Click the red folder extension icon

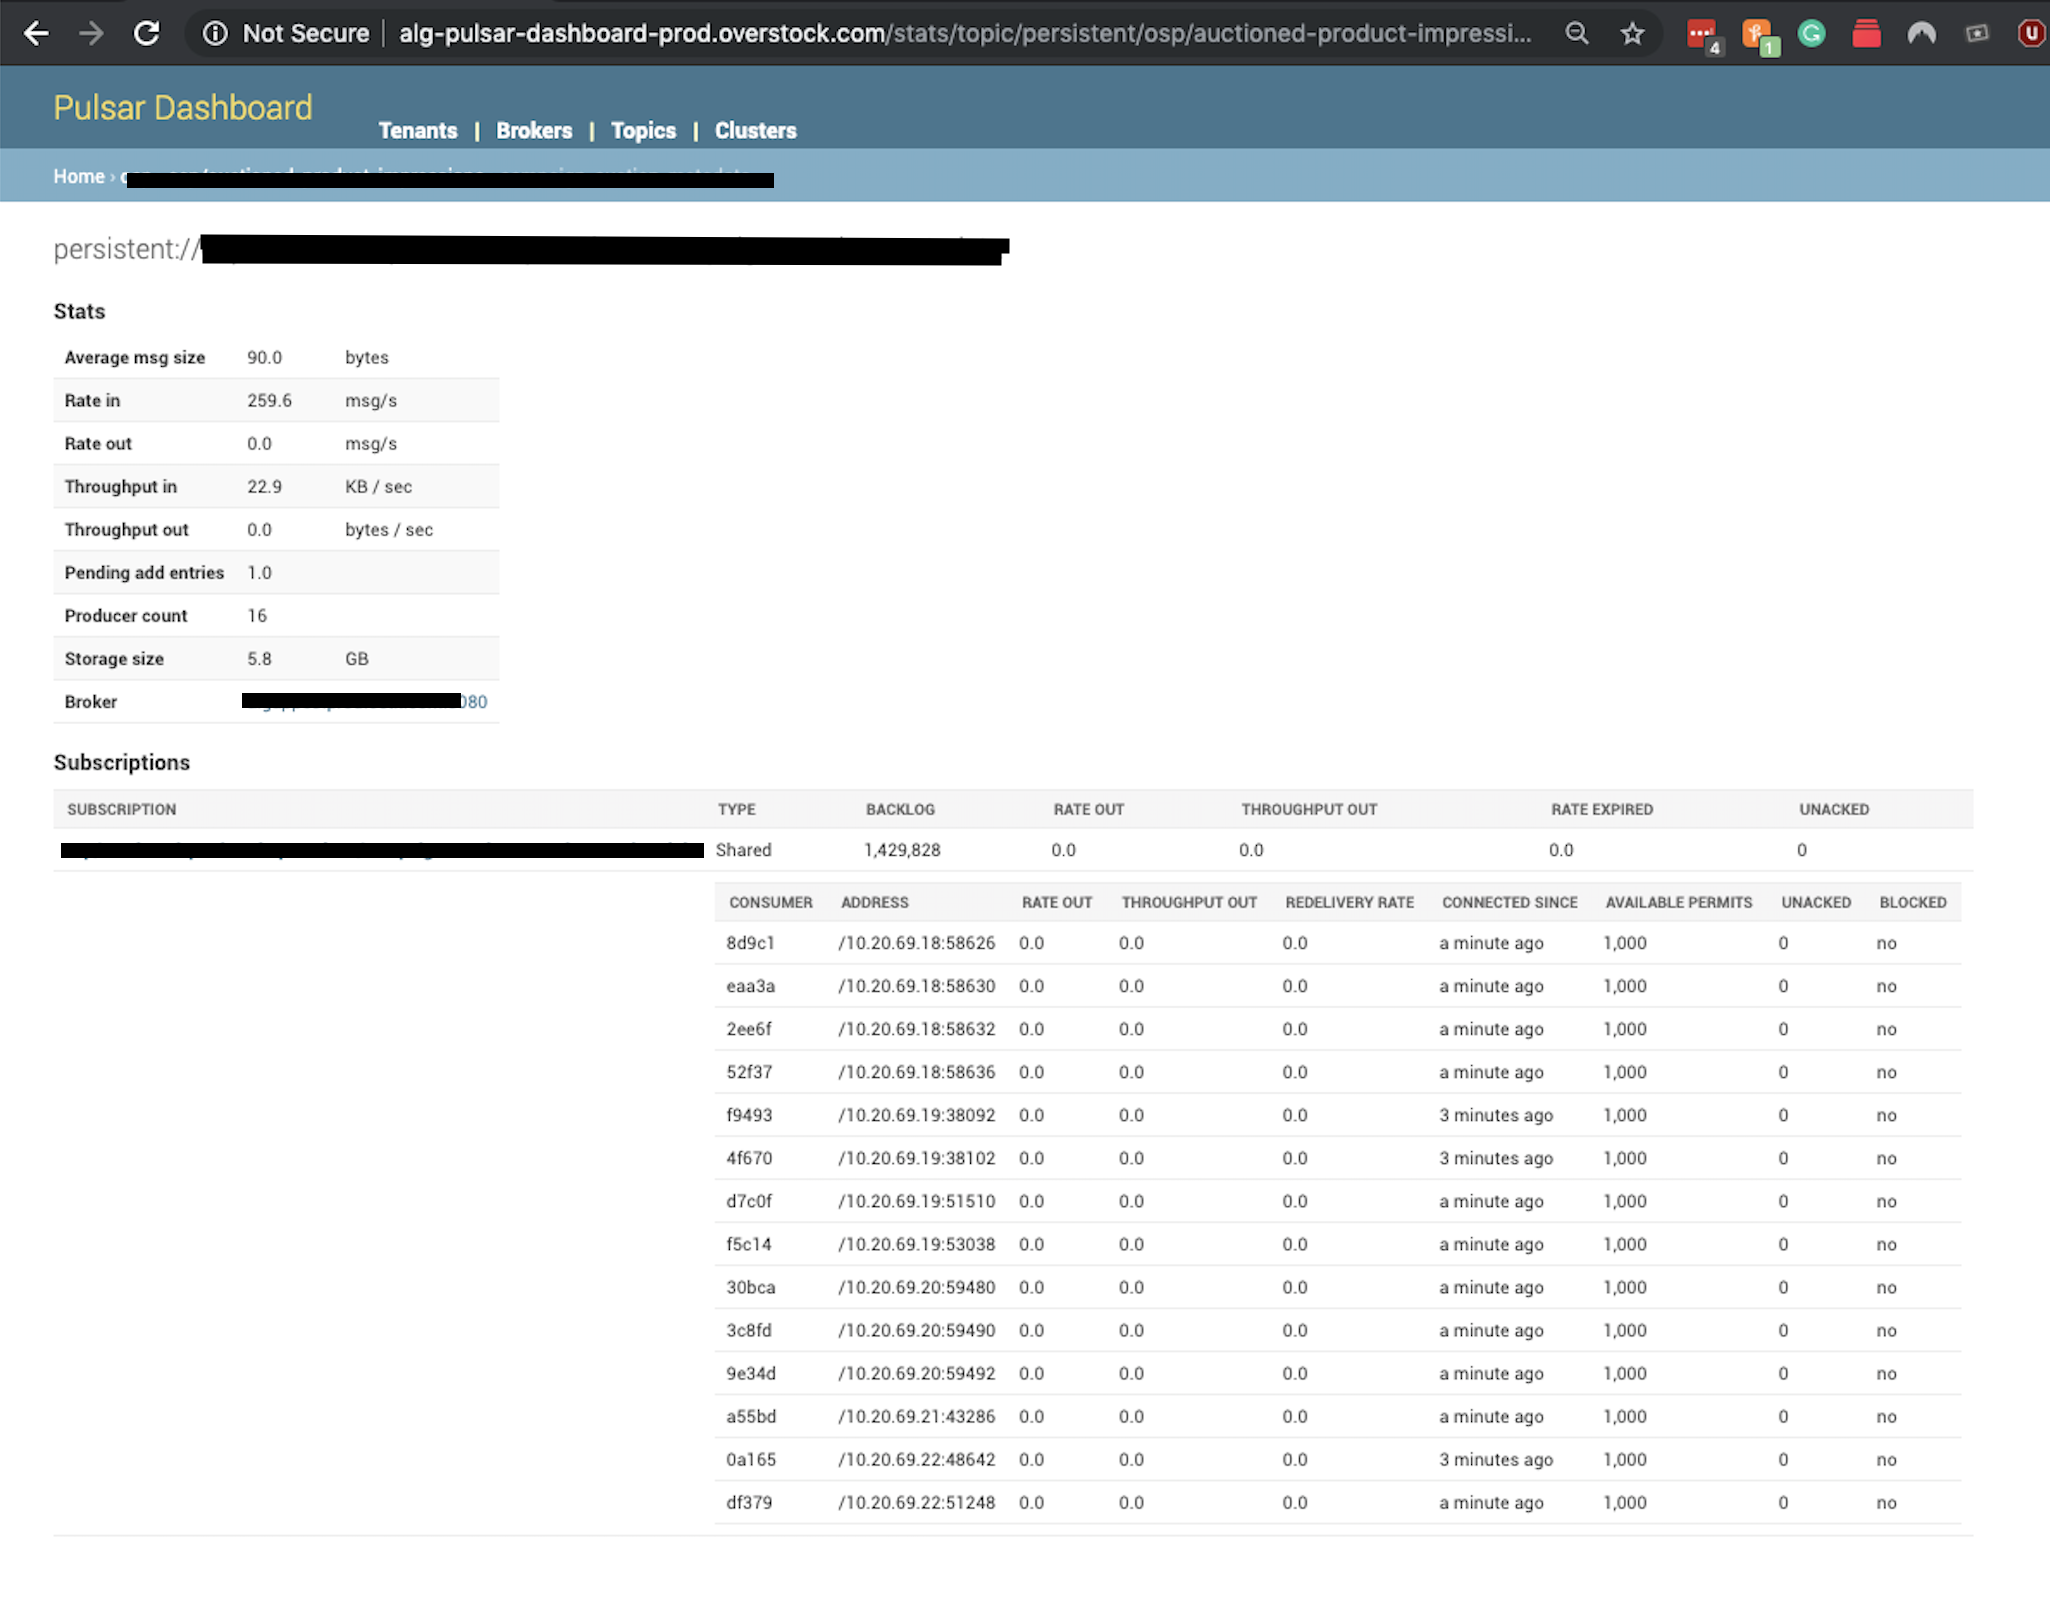(x=1866, y=34)
